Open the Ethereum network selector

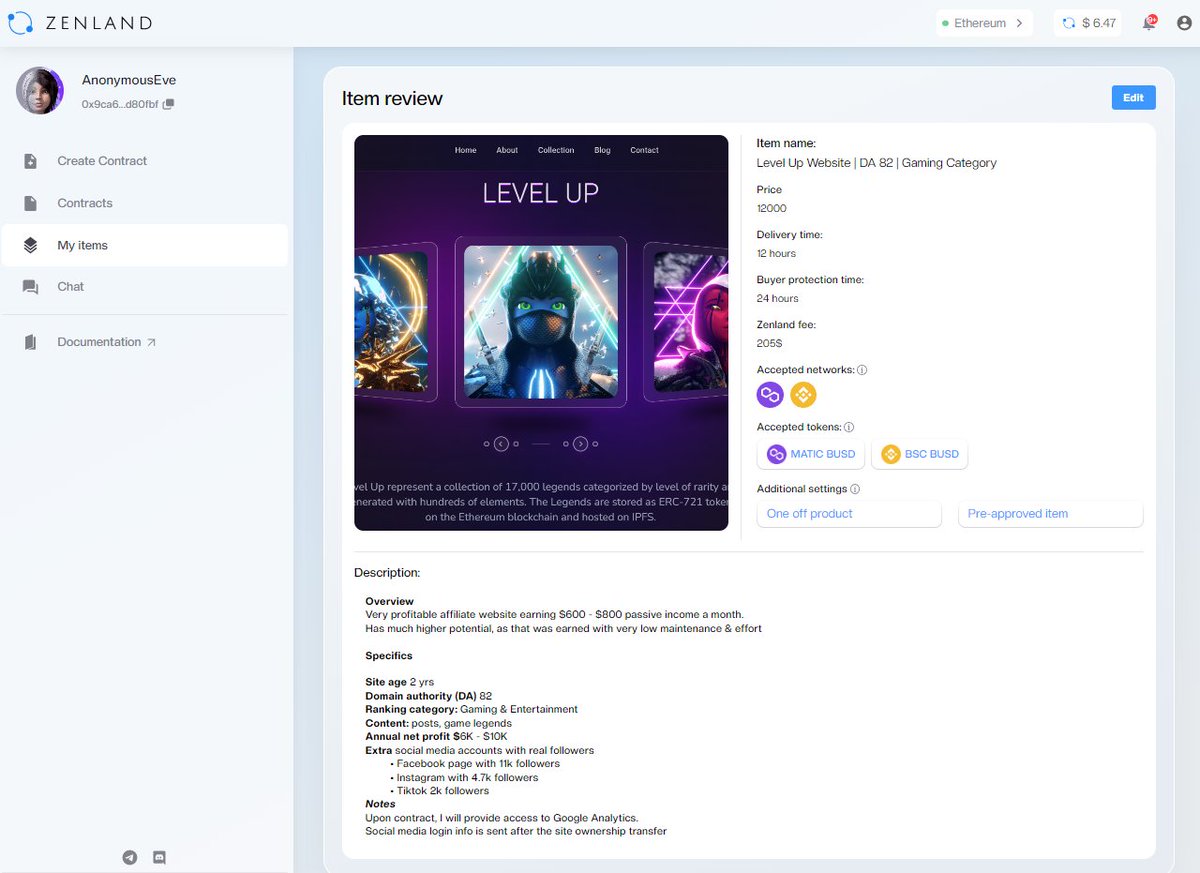[984, 23]
